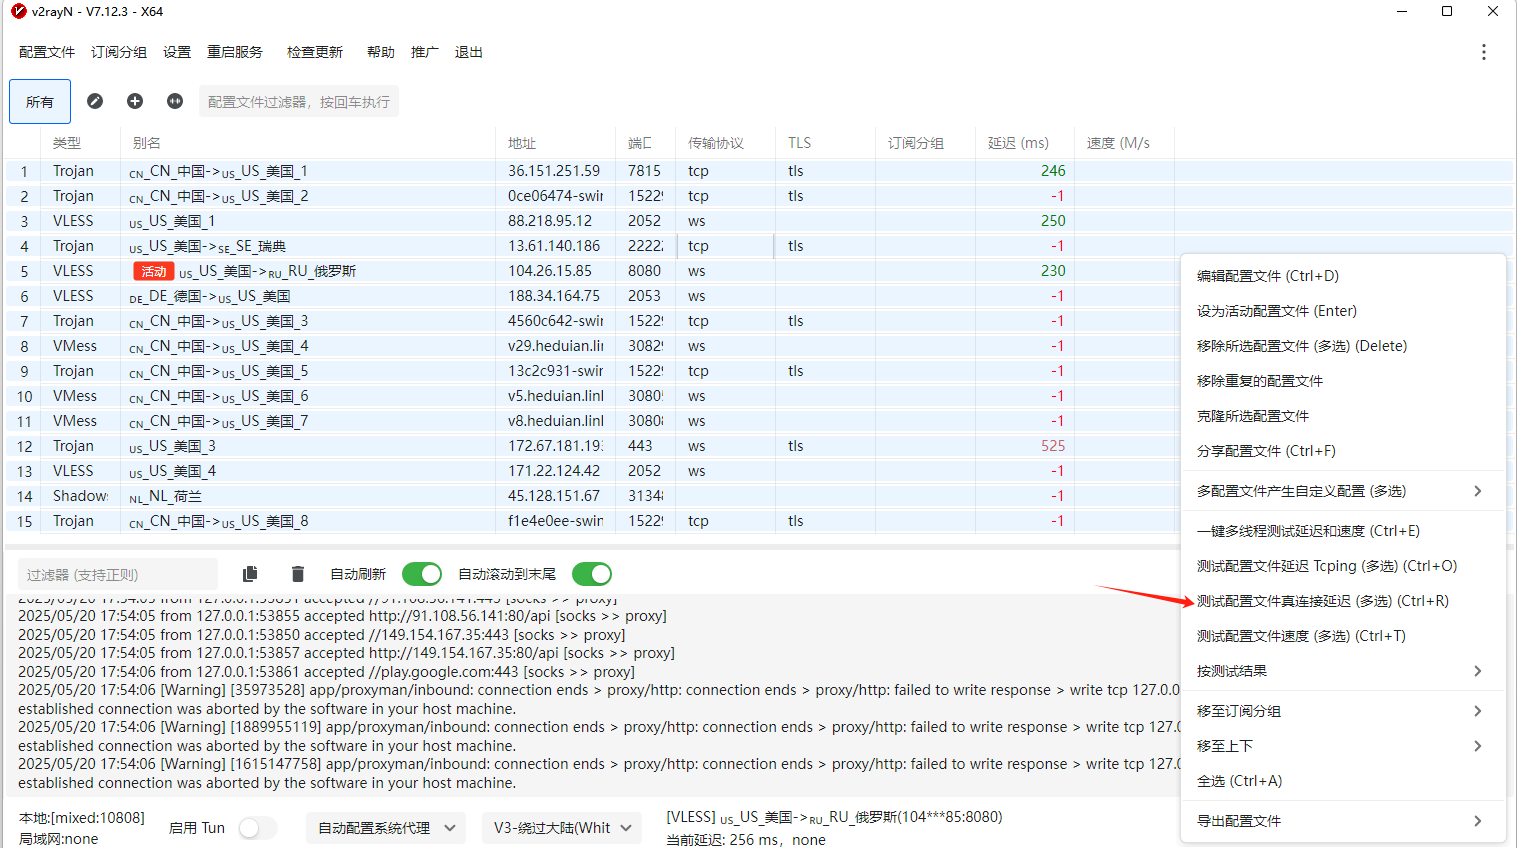1517x848 pixels.
Task: Open the 检查更新 menu
Action: (x=315, y=52)
